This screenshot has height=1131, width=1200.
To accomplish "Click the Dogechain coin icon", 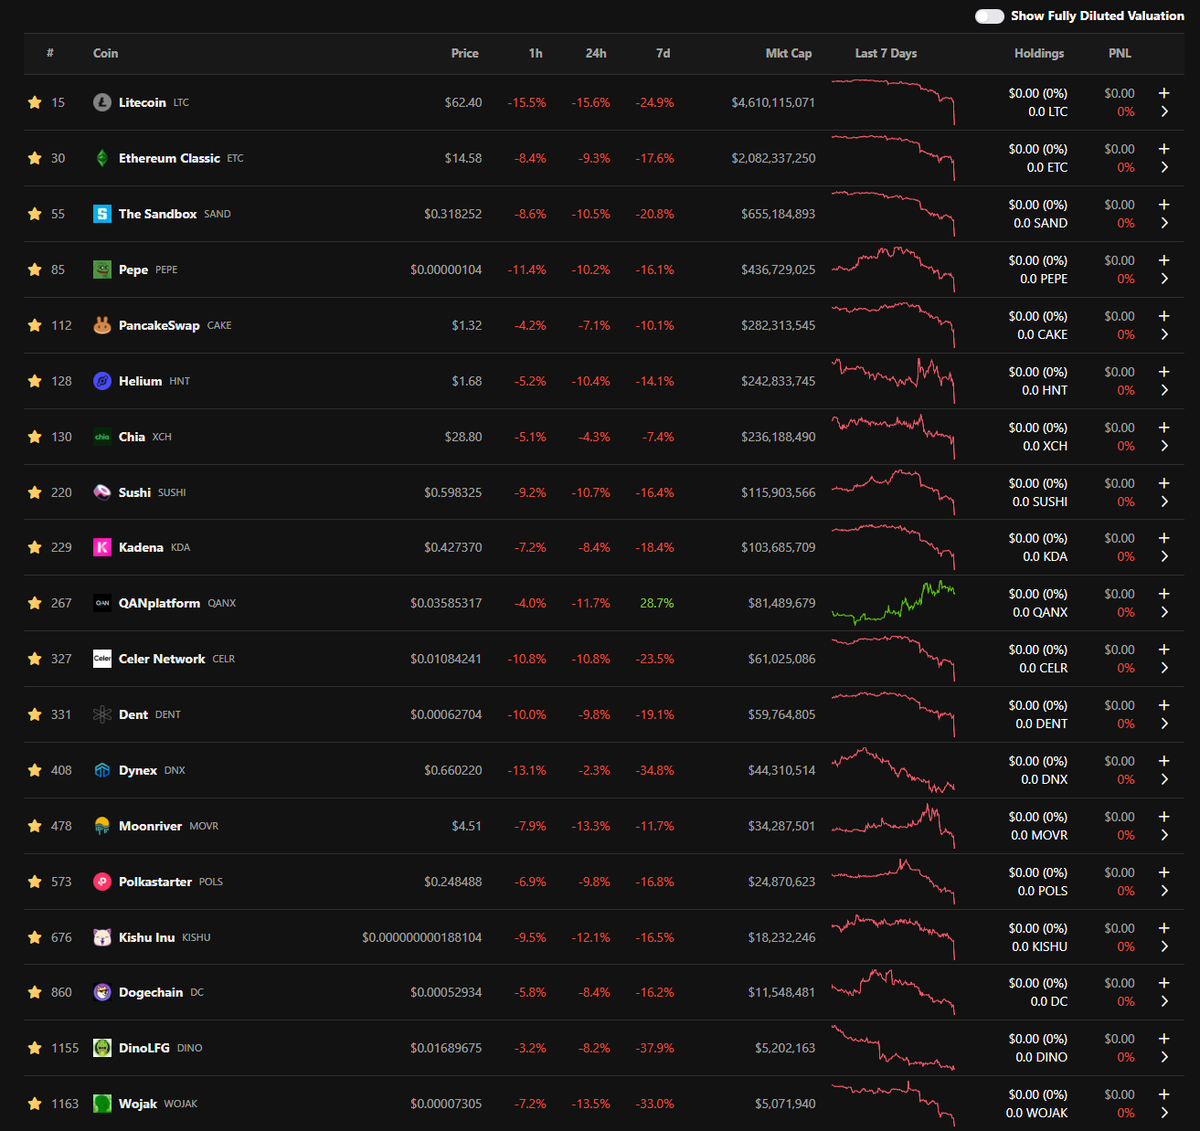I will click(102, 992).
